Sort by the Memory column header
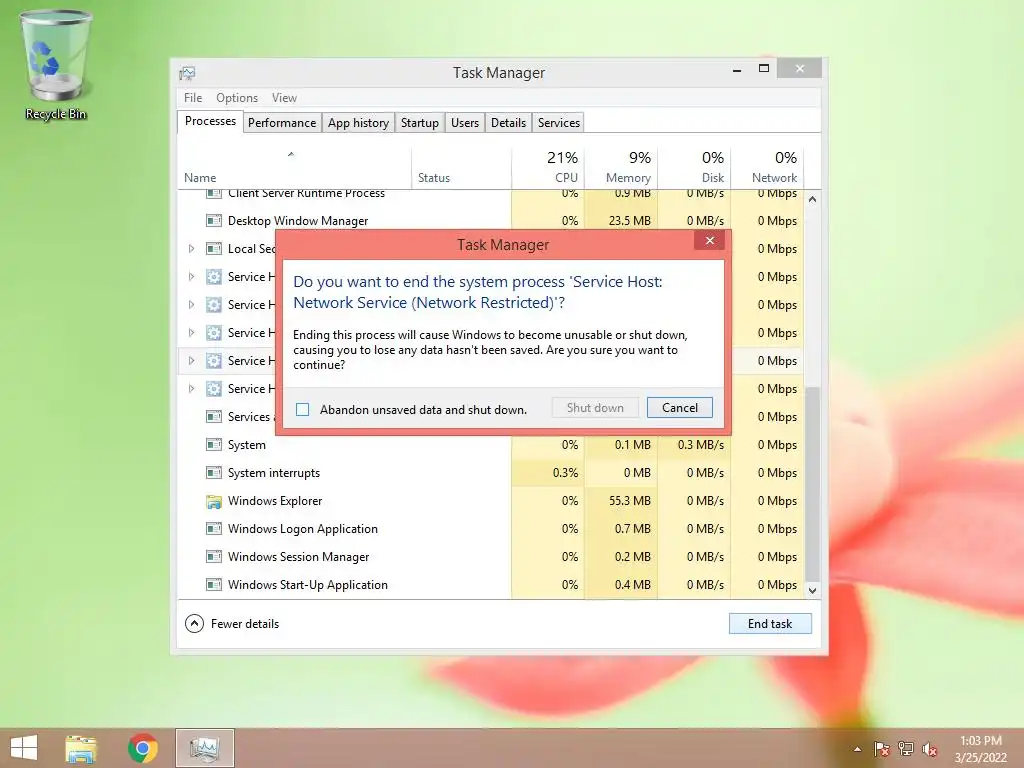The height and width of the screenshot is (768, 1024). pos(621,168)
